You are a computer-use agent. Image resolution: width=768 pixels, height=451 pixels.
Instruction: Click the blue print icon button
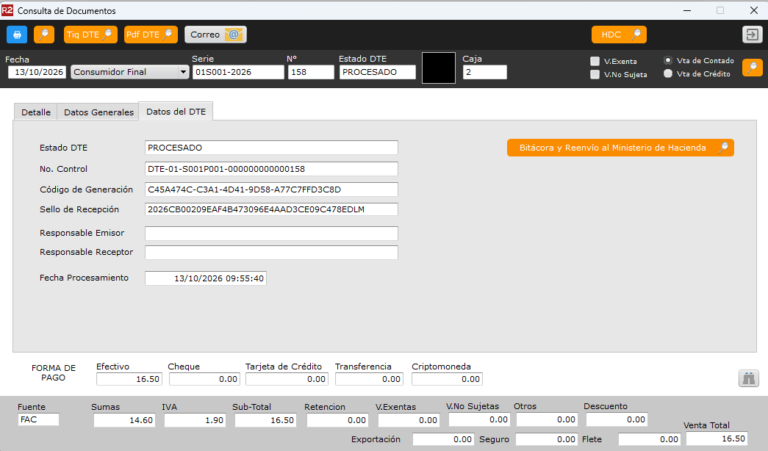17,35
